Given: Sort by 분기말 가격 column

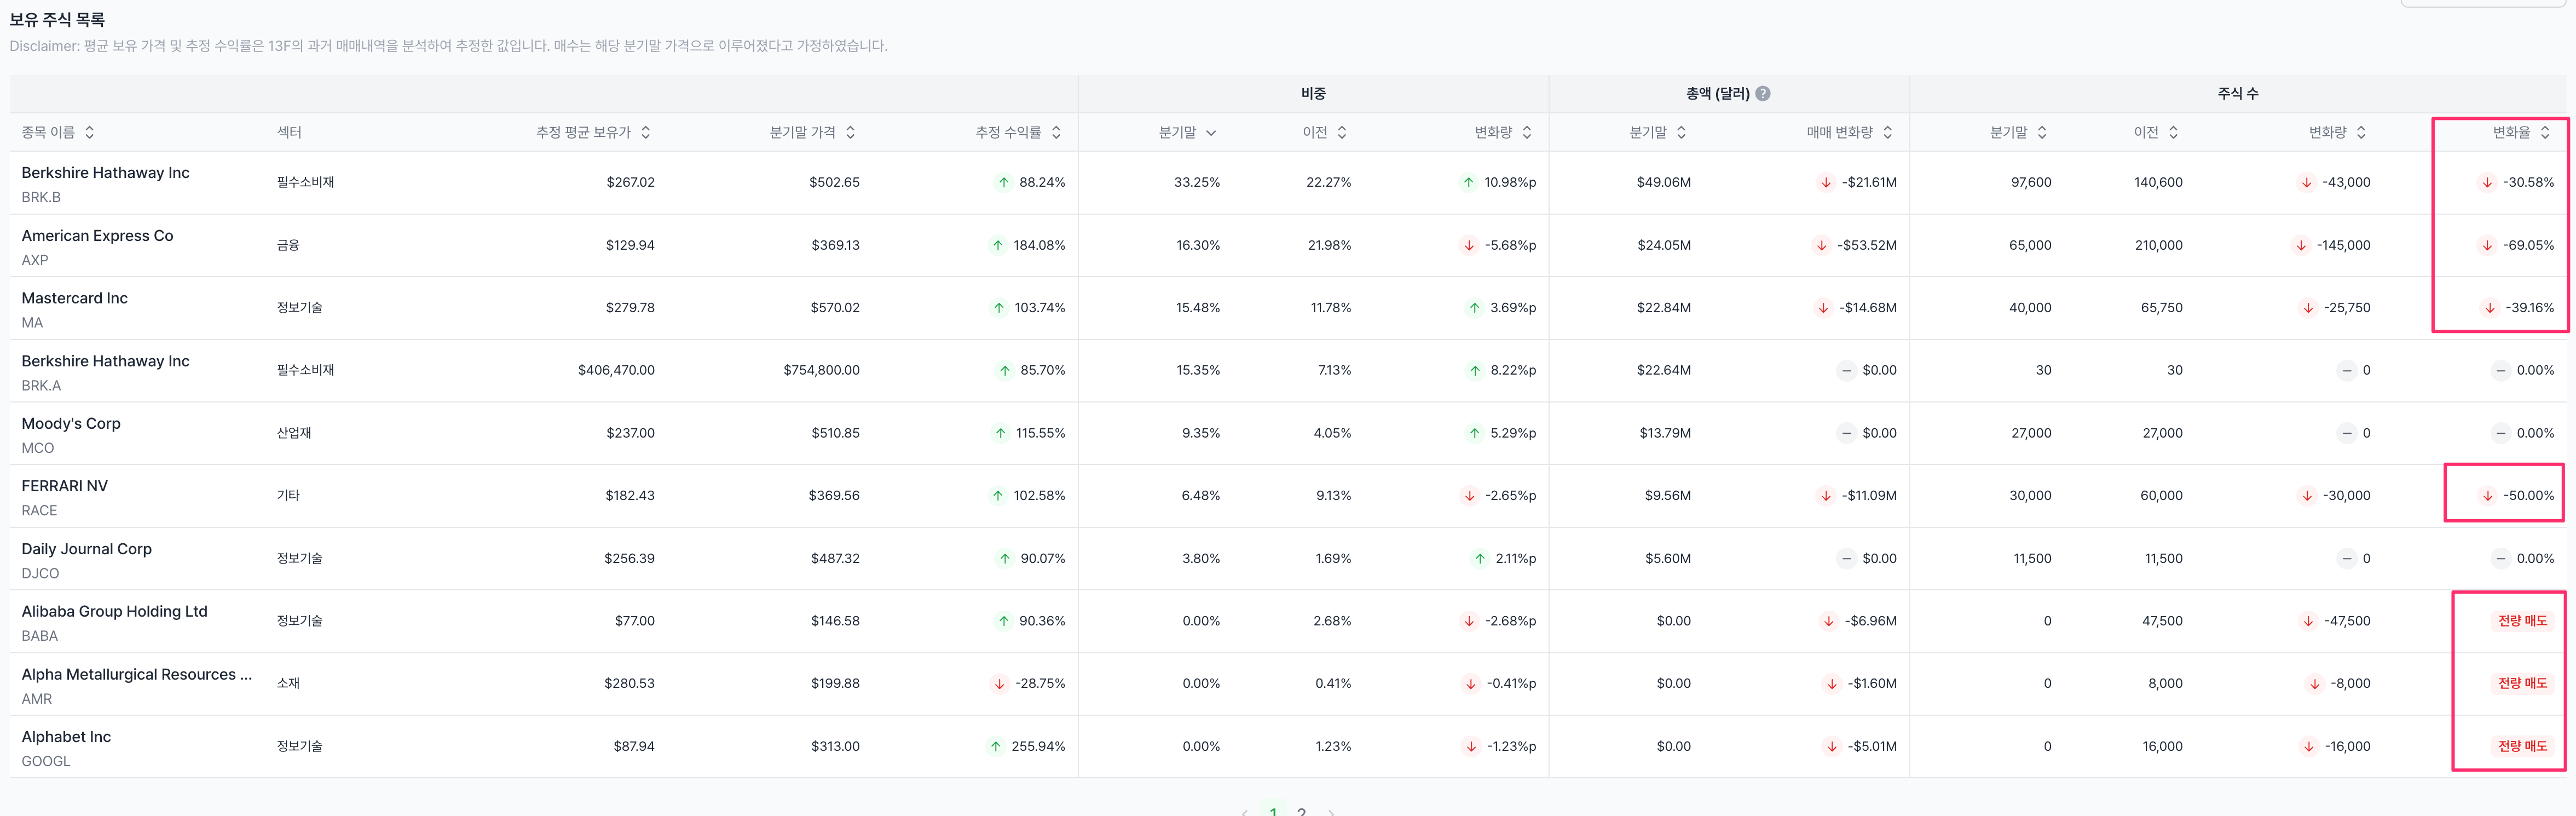Looking at the screenshot, I should tap(850, 132).
